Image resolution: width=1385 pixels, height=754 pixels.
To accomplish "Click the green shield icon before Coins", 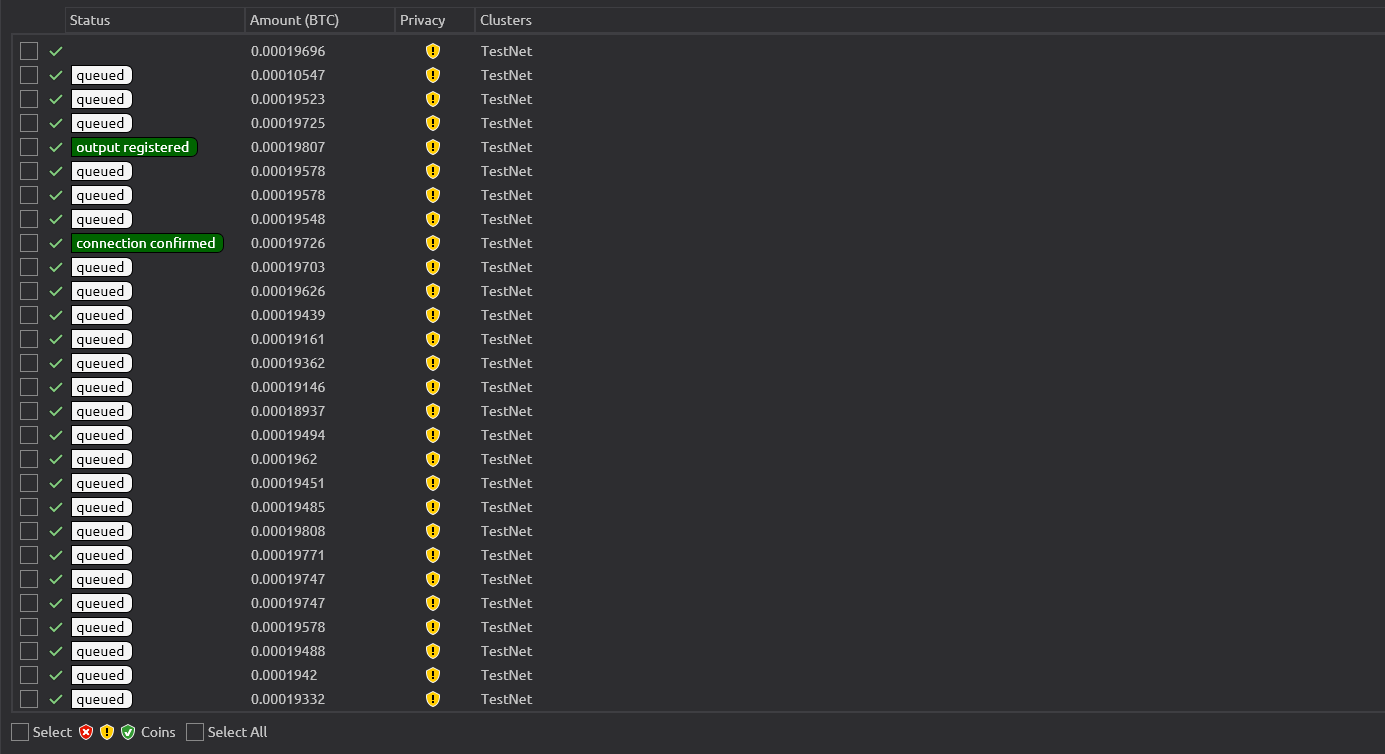I will pos(128,732).
